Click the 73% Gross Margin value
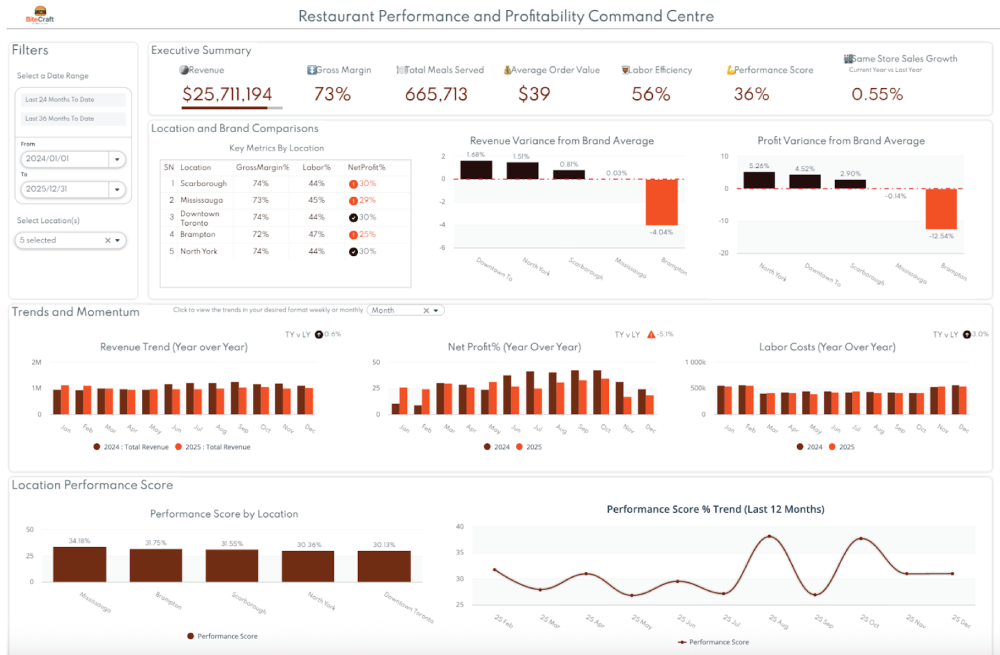The height and width of the screenshot is (655, 1000). [332, 94]
